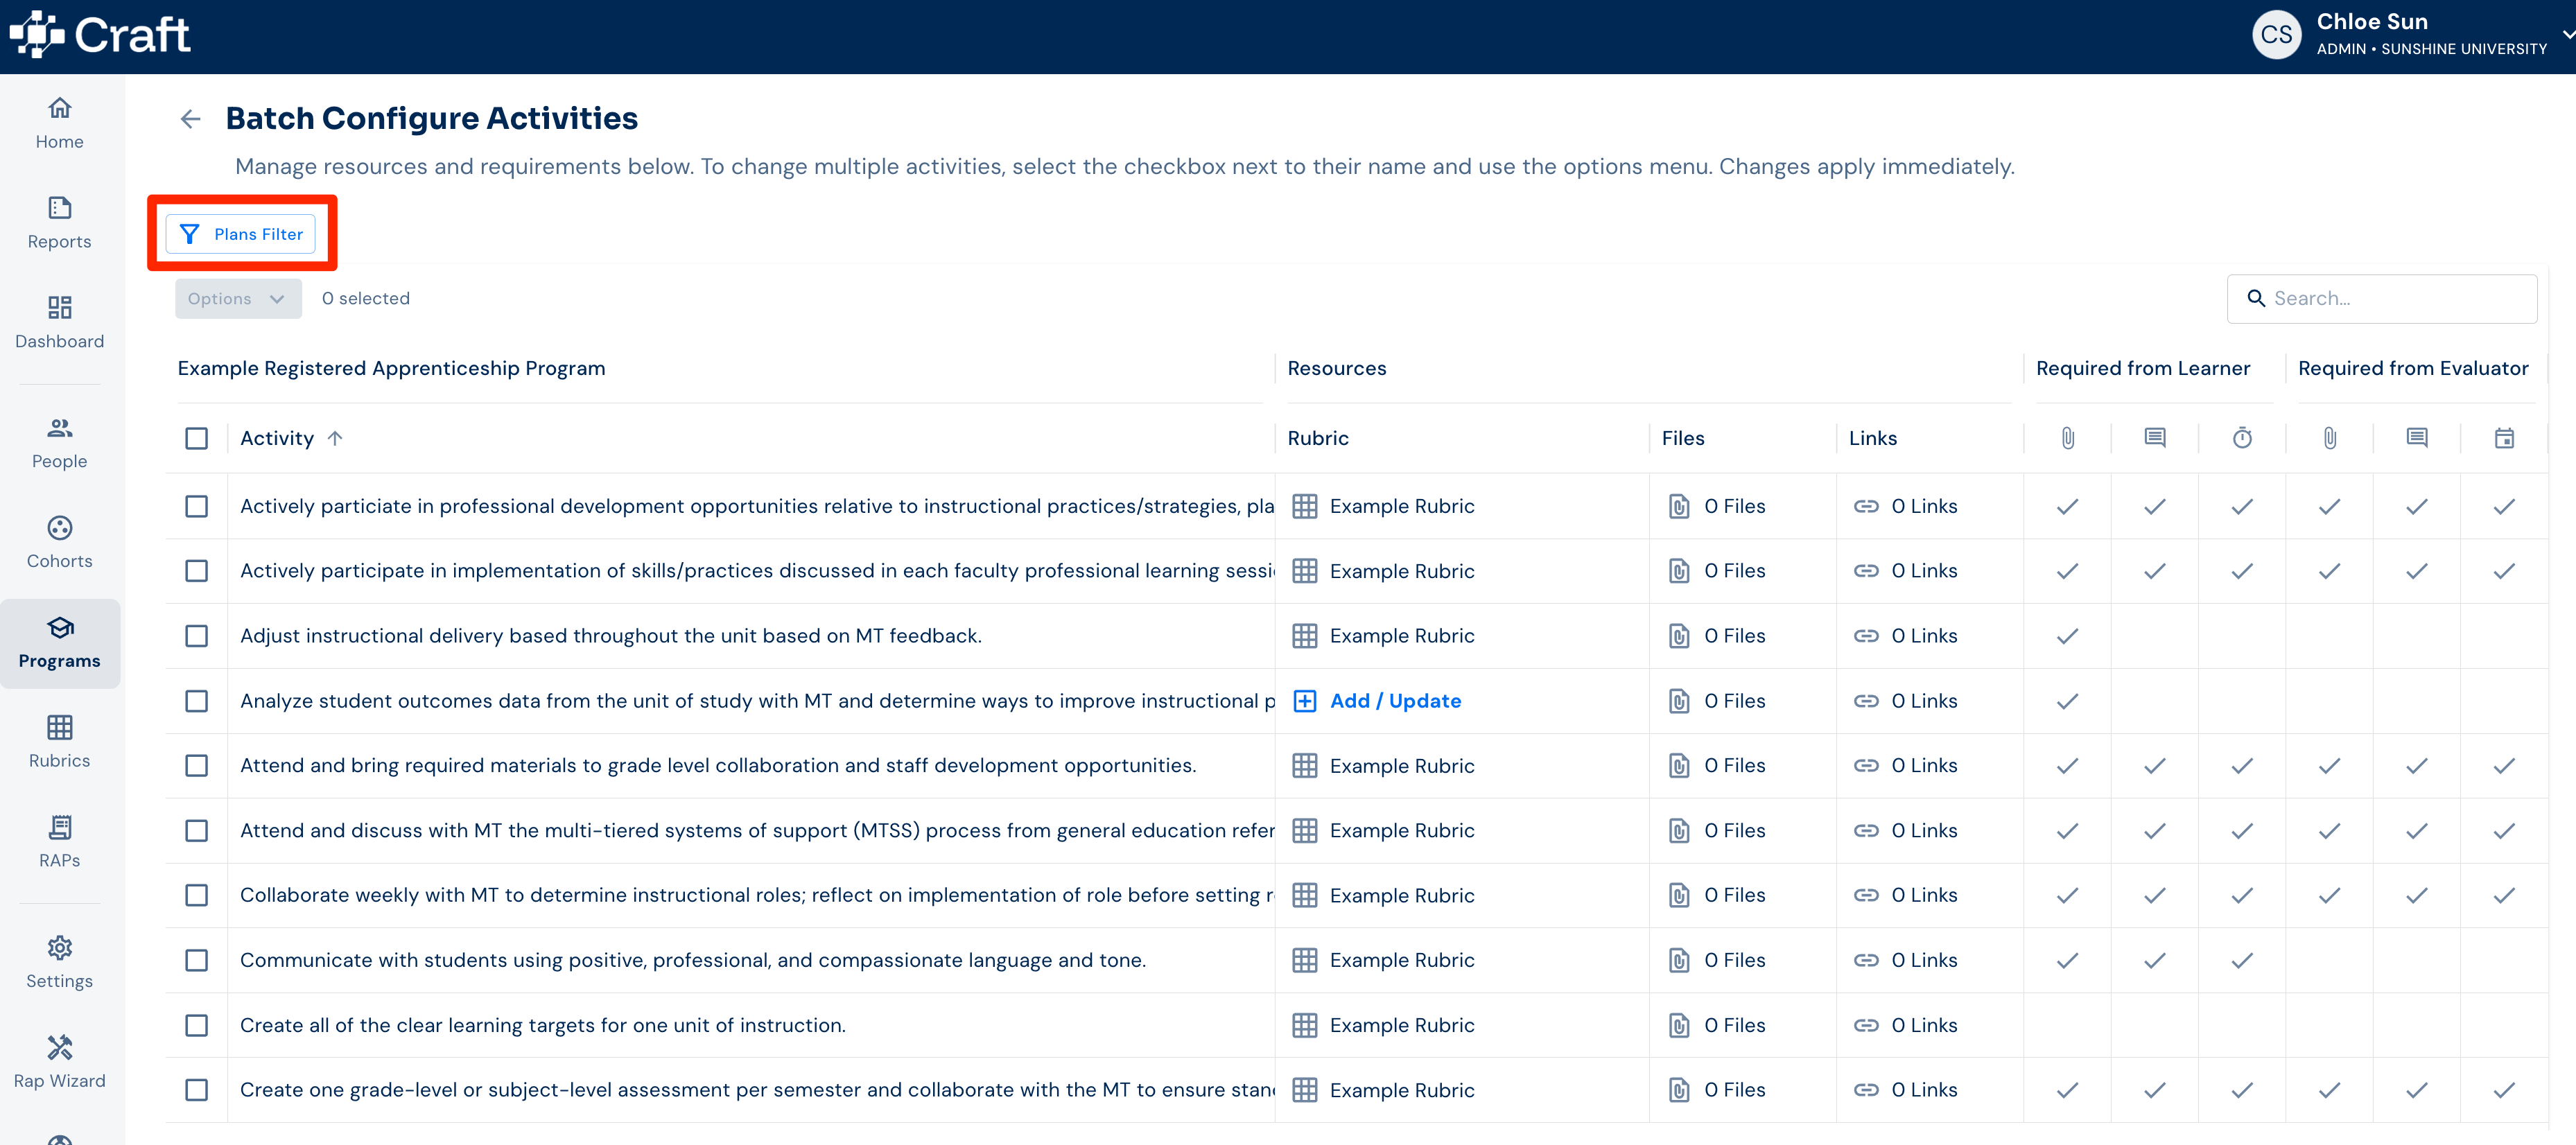2576x1145 pixels.
Task: Click 0 Links in 'Create all of the clear' row
Action: pos(1924,1026)
